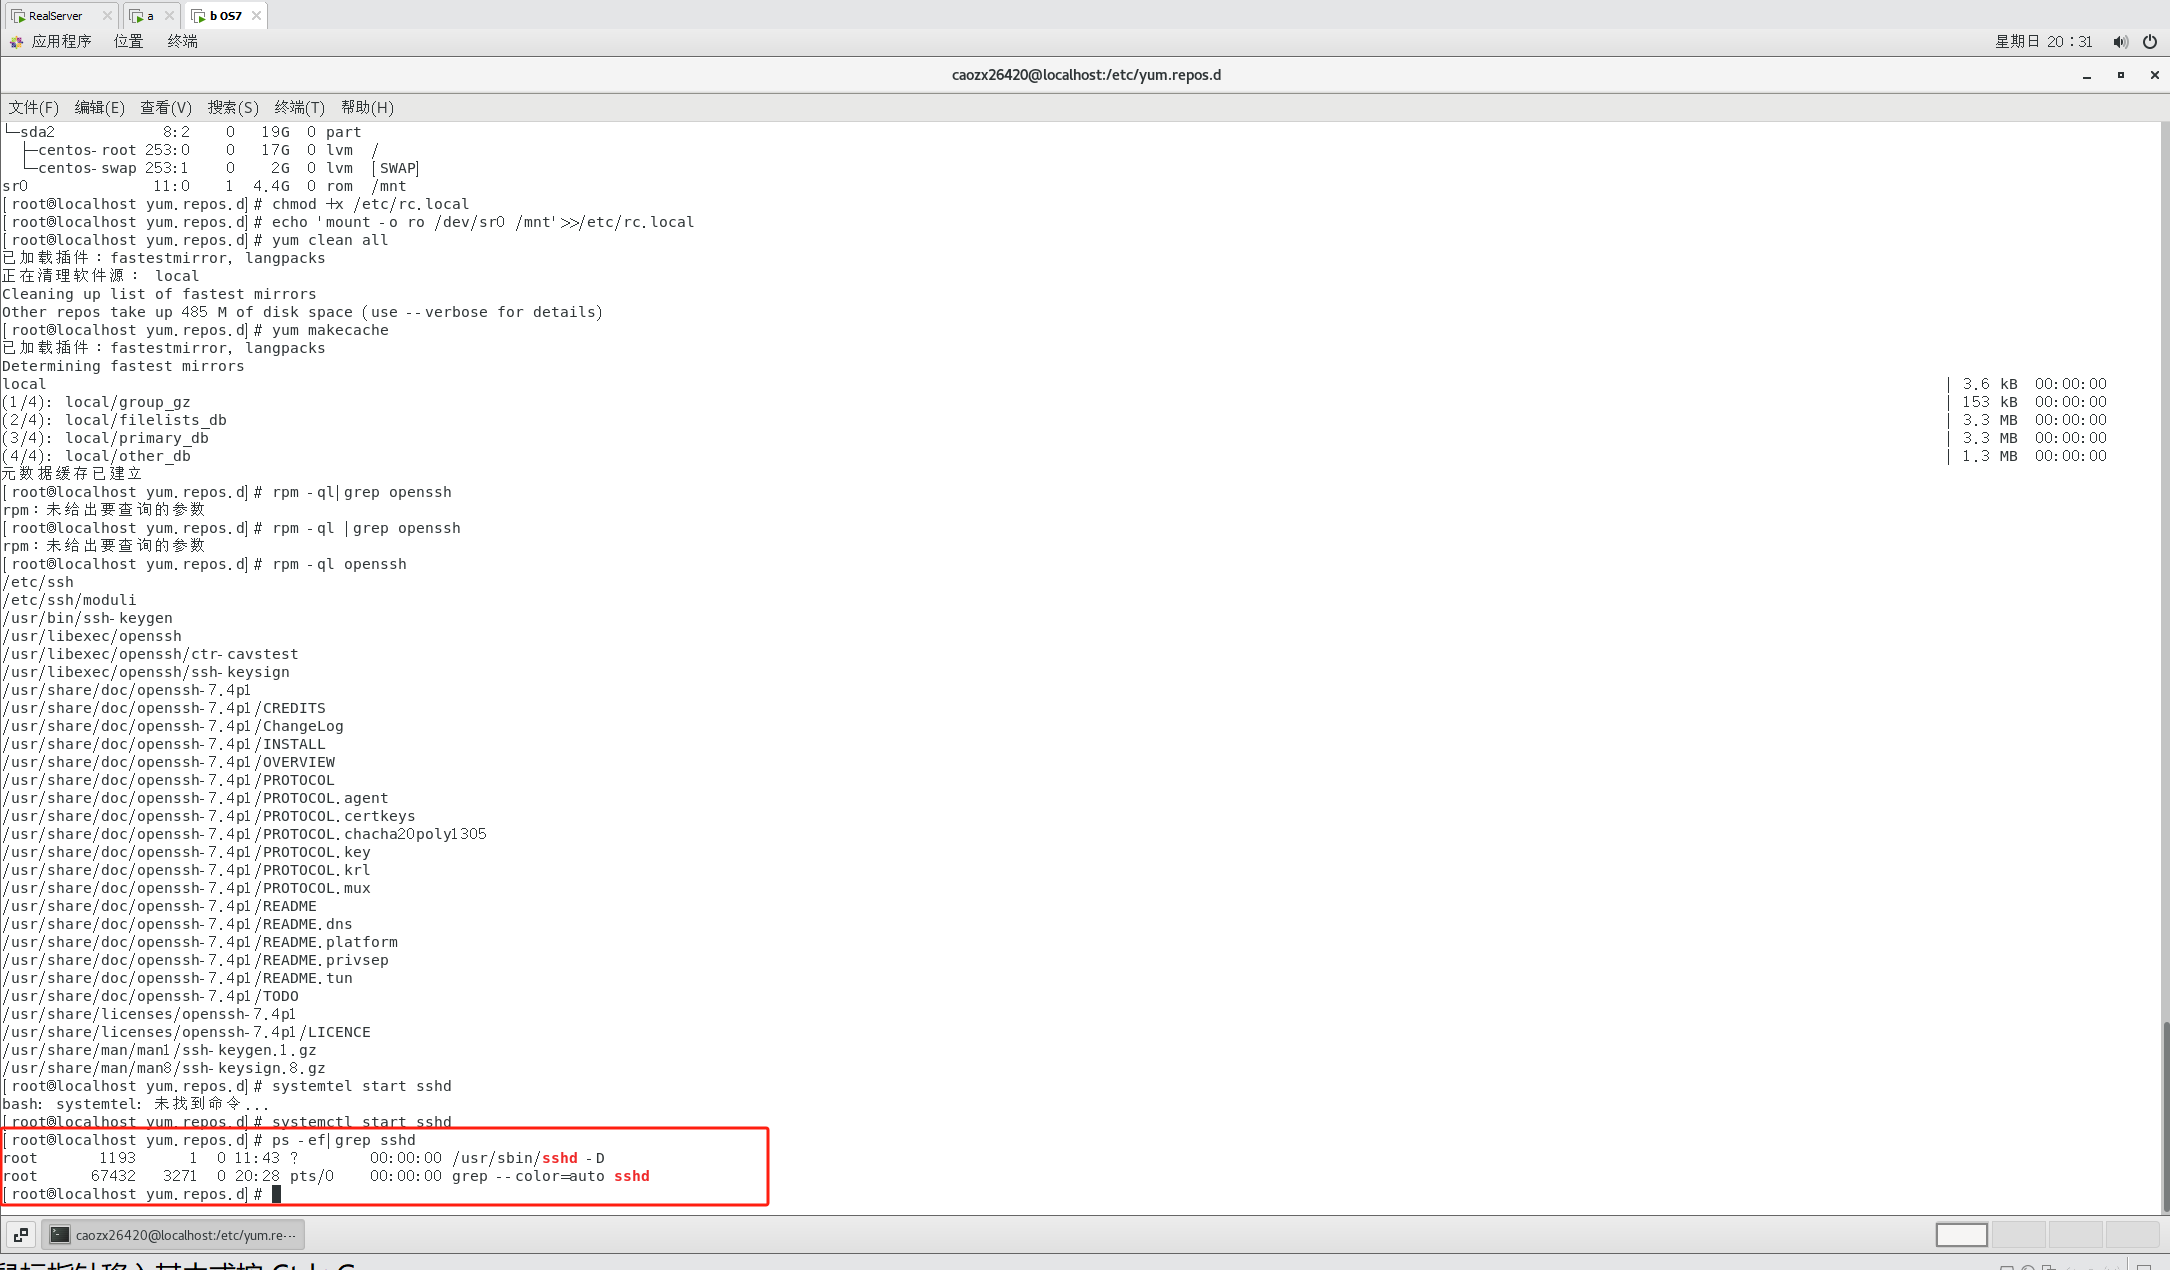2170x1270 pixels.
Task: Open the 查看(V) menu
Action: click(x=165, y=107)
